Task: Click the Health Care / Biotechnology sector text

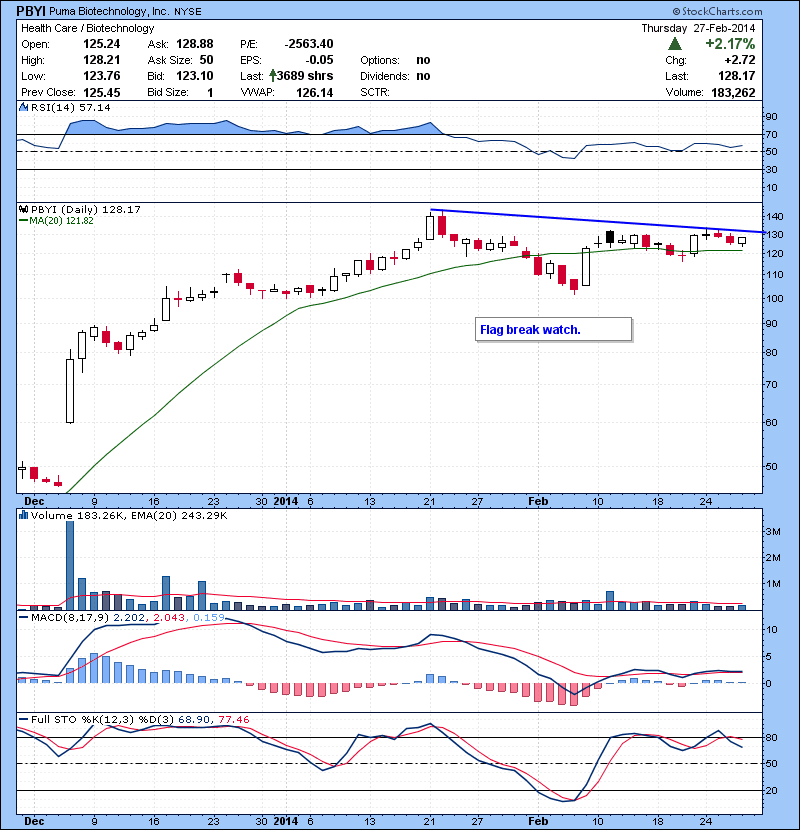Action: [87, 28]
